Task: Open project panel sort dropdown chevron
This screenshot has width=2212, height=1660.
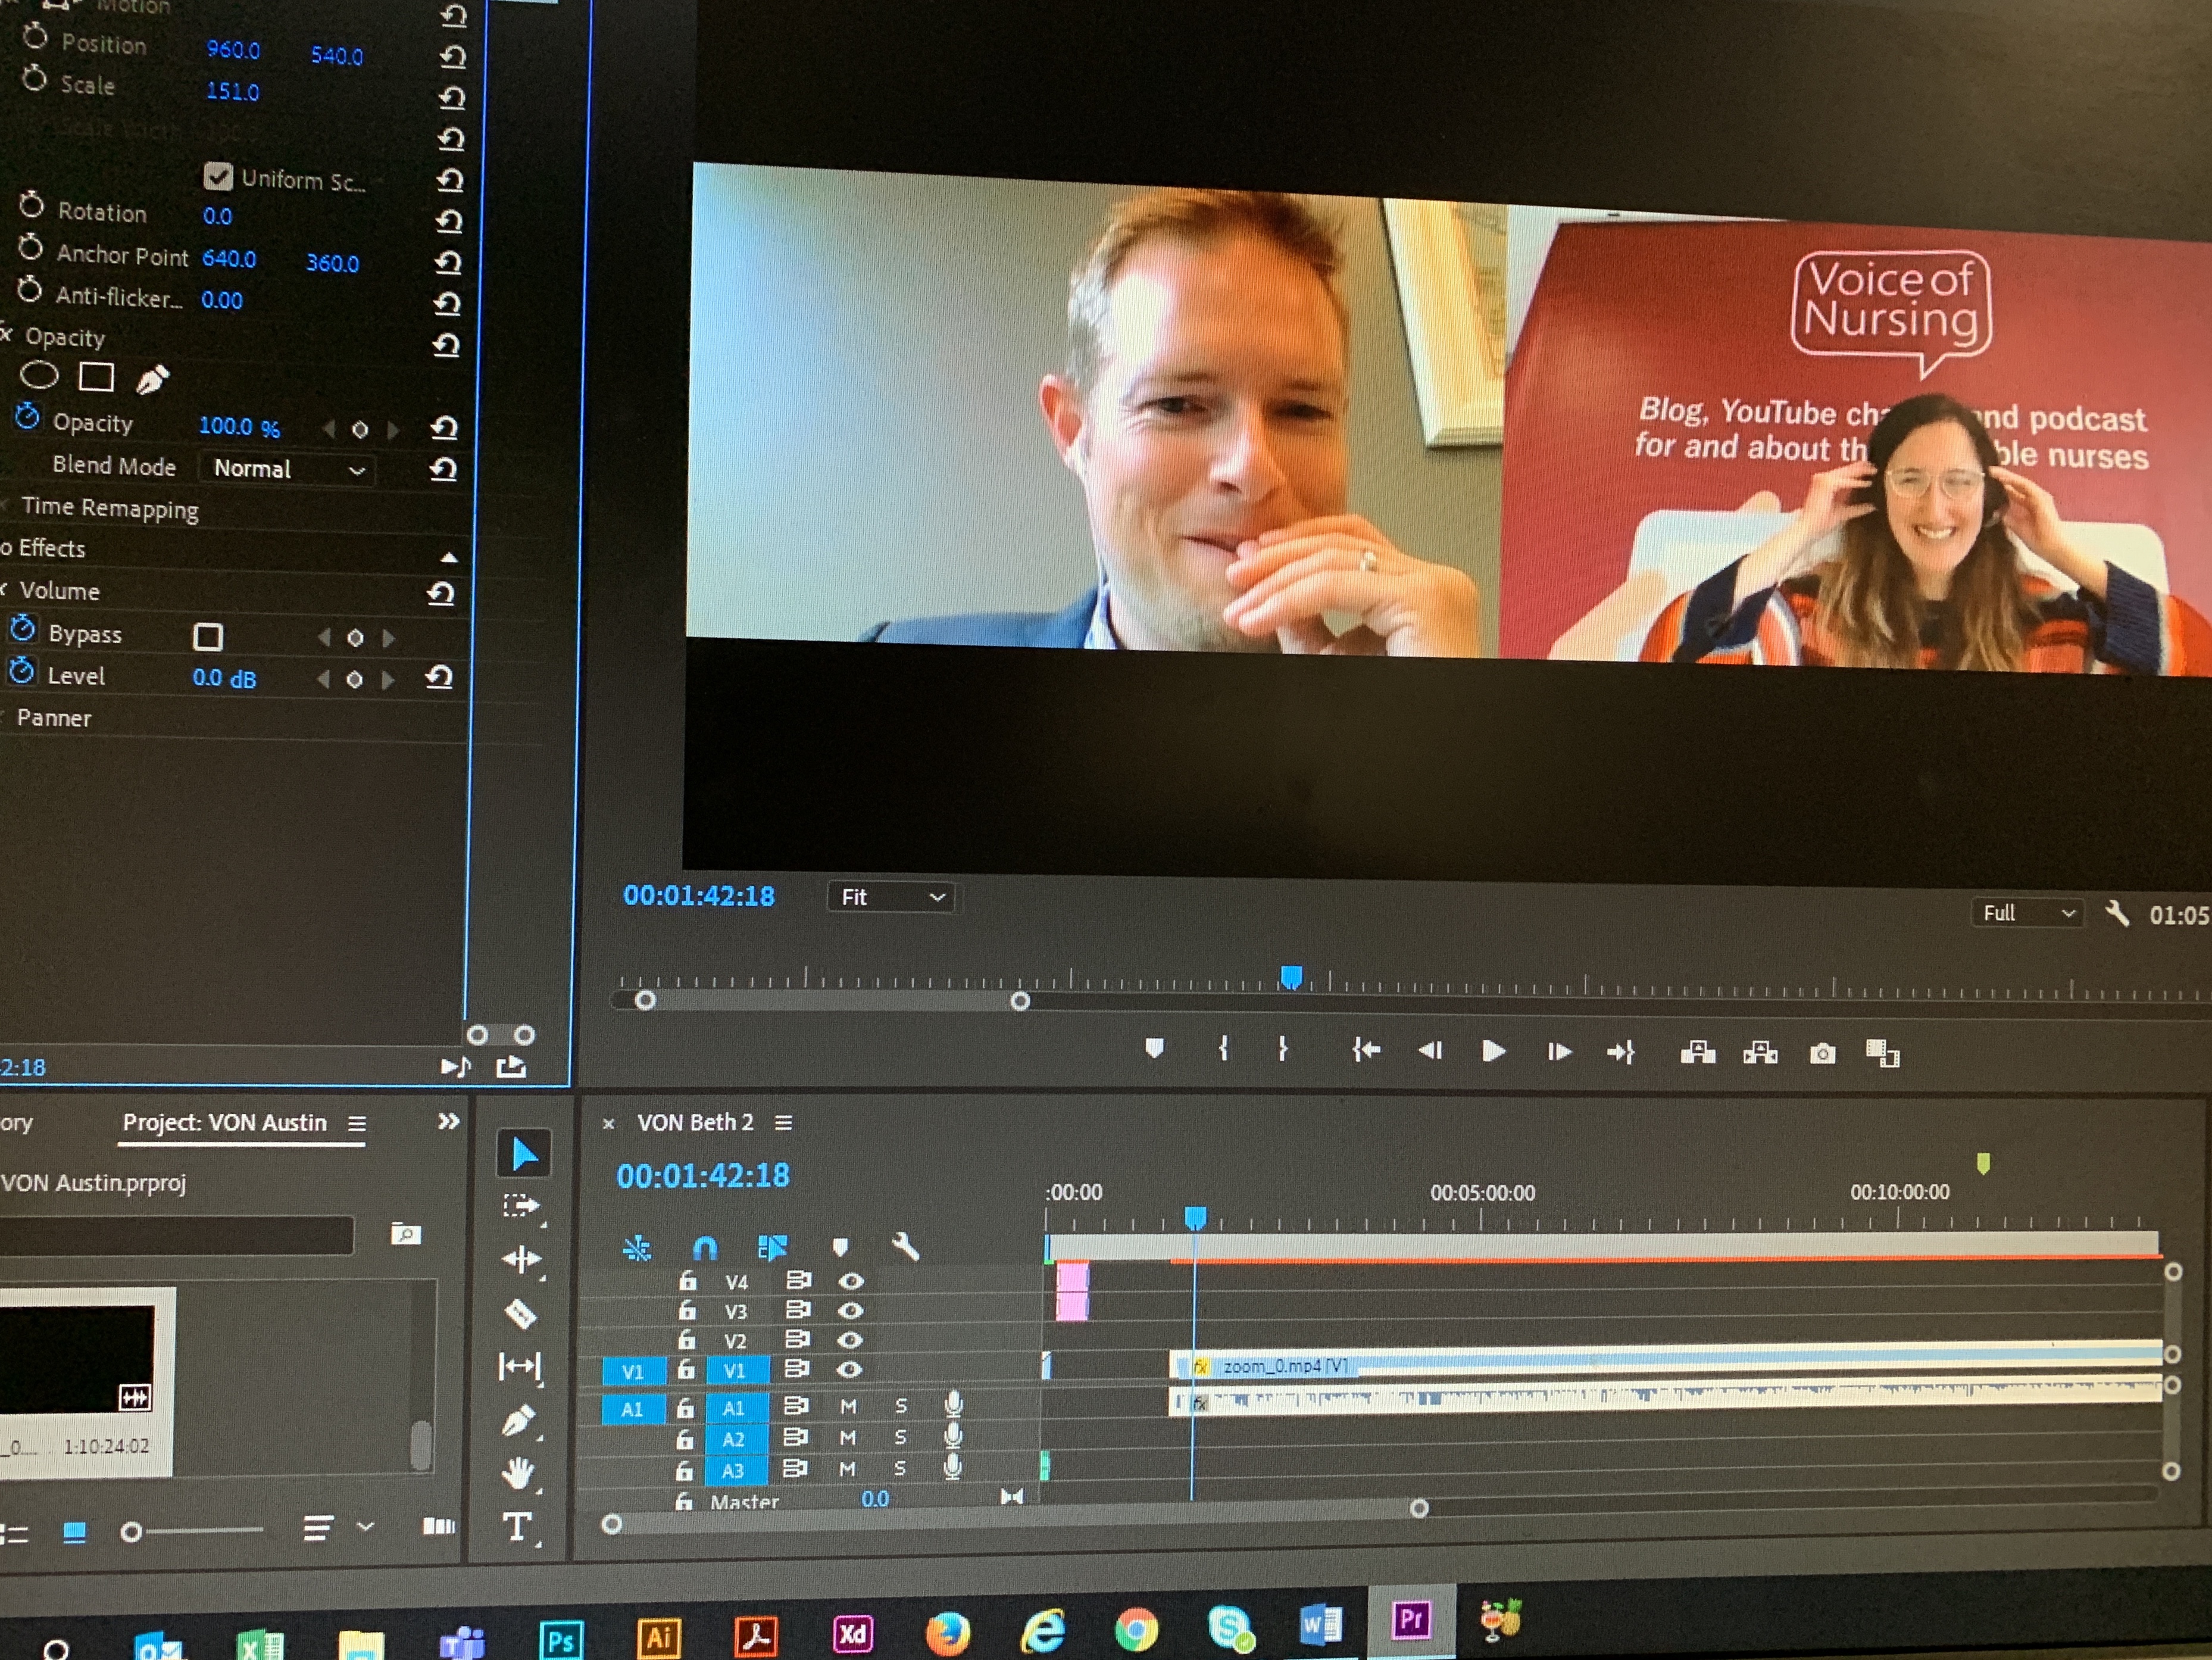Action: (x=365, y=1526)
